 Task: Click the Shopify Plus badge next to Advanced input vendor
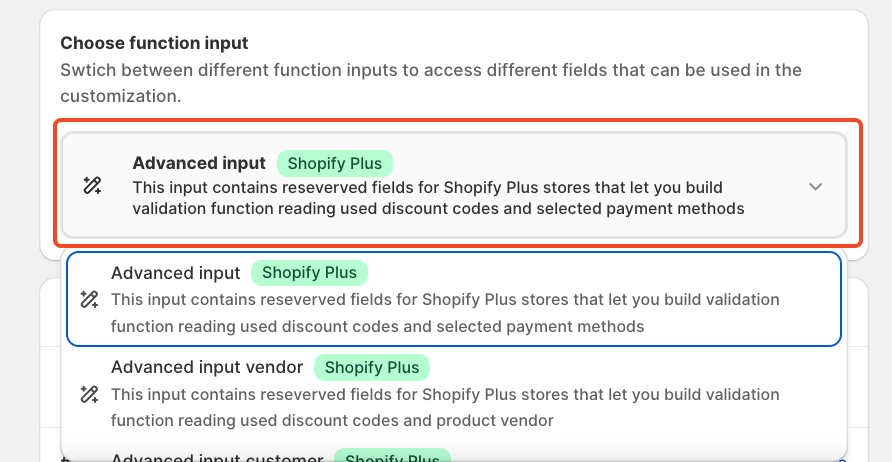372,367
